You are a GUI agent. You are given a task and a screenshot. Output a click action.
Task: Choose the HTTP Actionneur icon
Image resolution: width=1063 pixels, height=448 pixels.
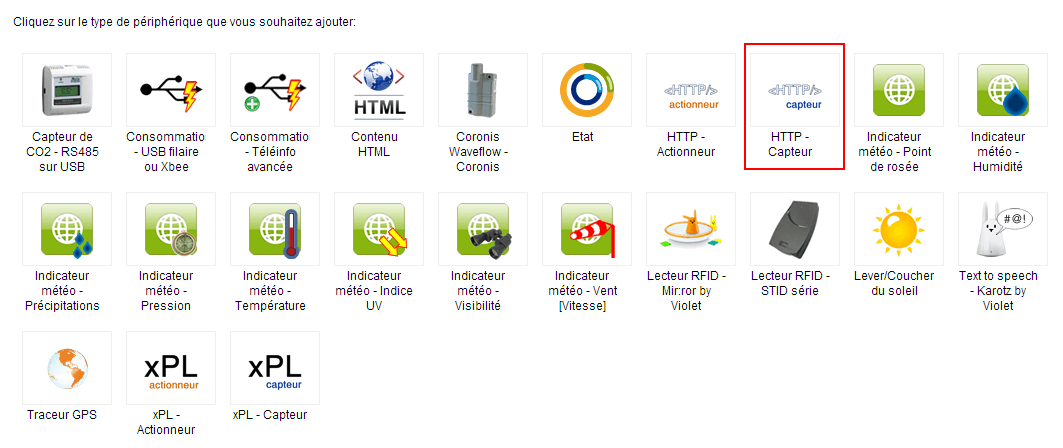pos(691,90)
